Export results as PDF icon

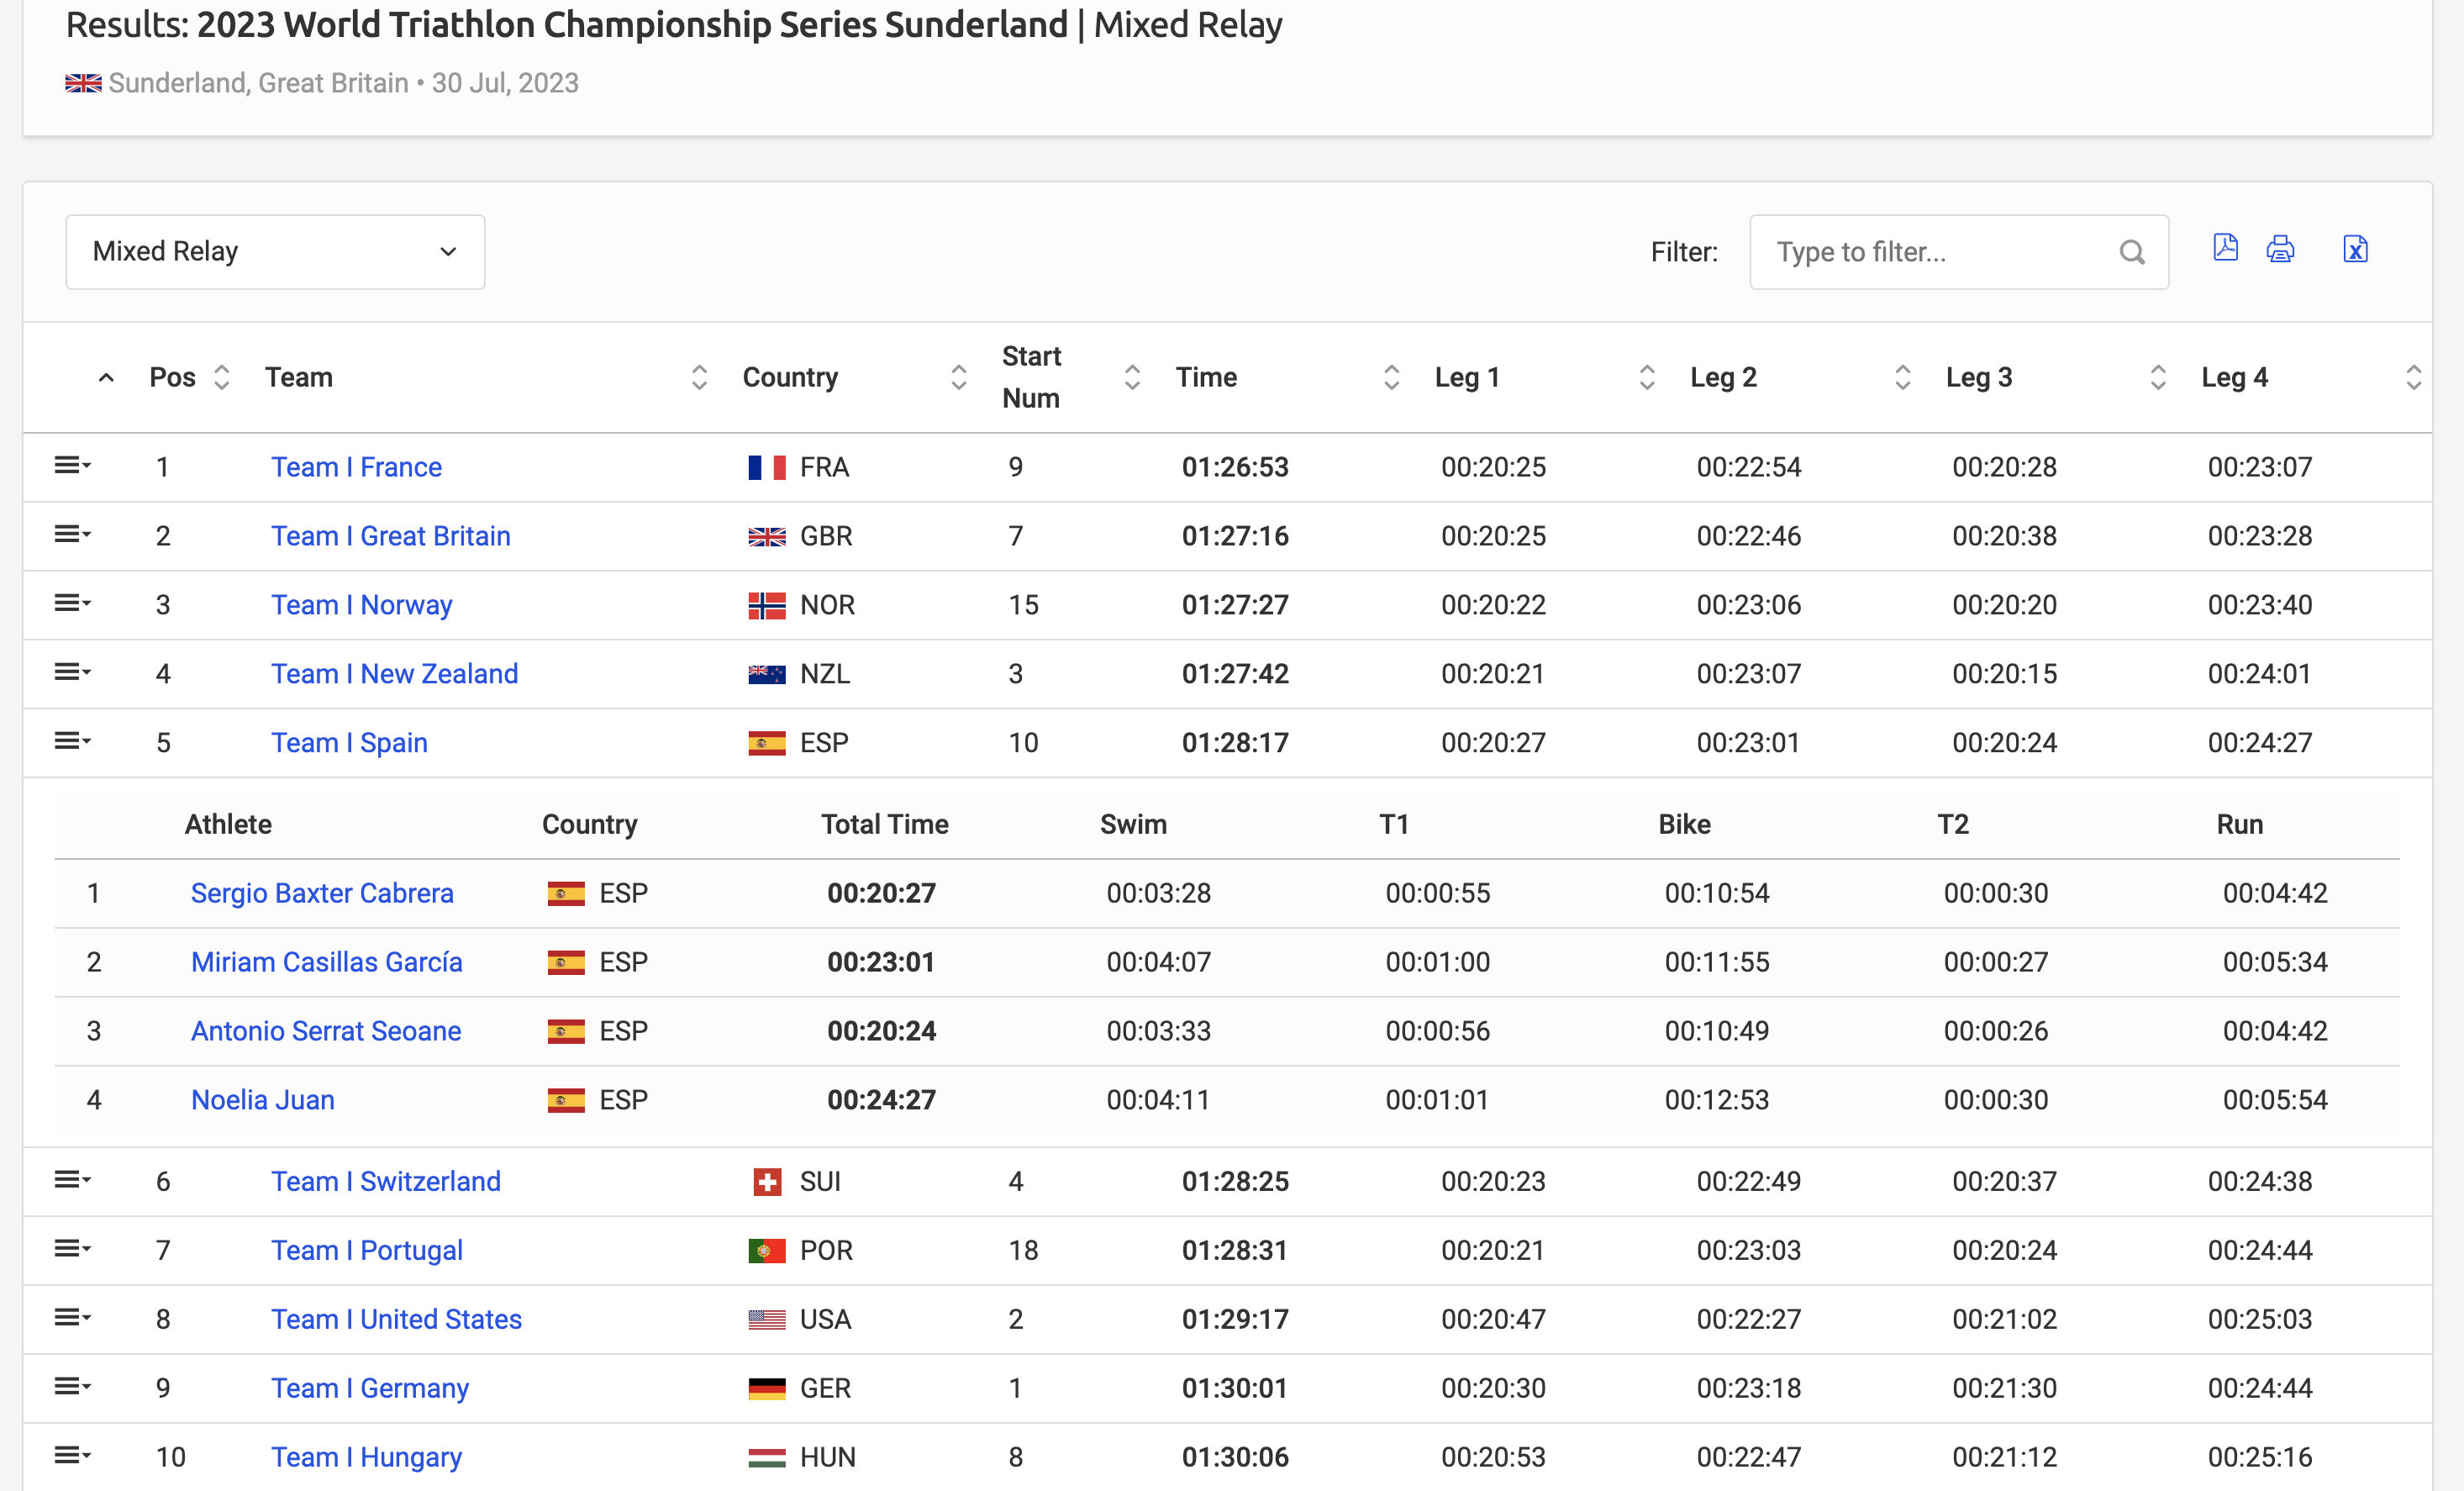(x=2225, y=248)
